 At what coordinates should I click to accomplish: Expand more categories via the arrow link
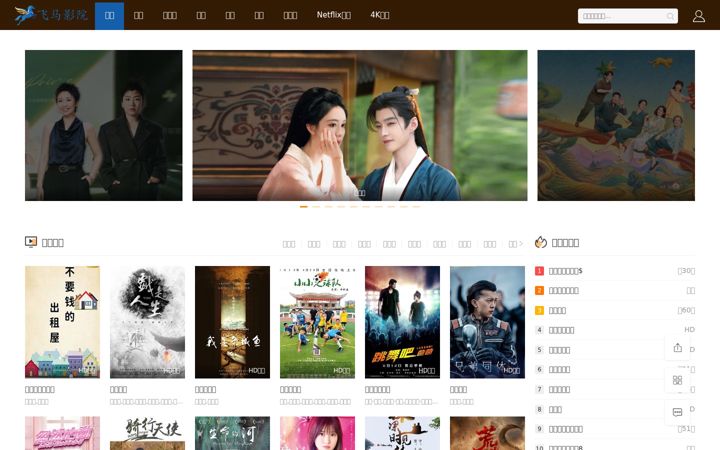click(516, 244)
